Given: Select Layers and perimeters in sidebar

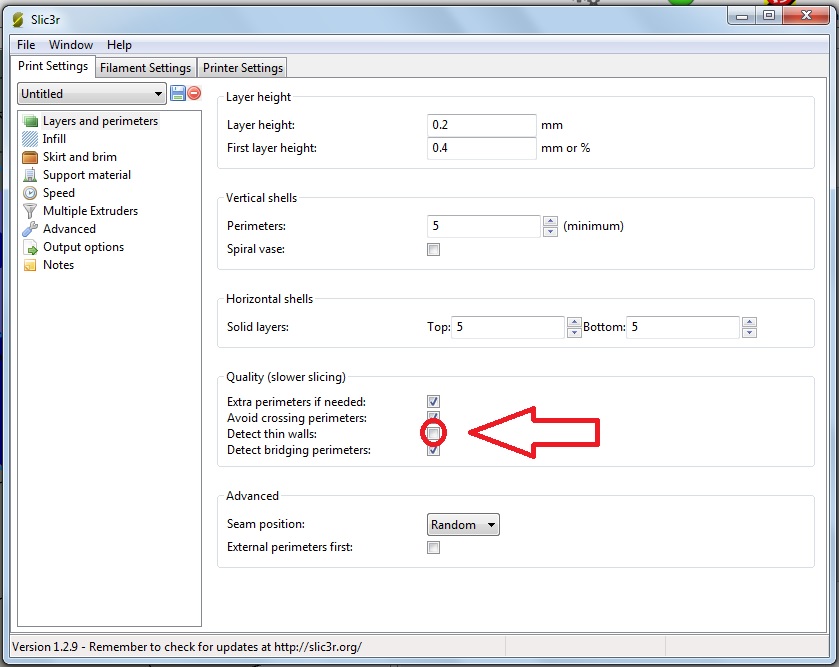Looking at the screenshot, I should (101, 121).
